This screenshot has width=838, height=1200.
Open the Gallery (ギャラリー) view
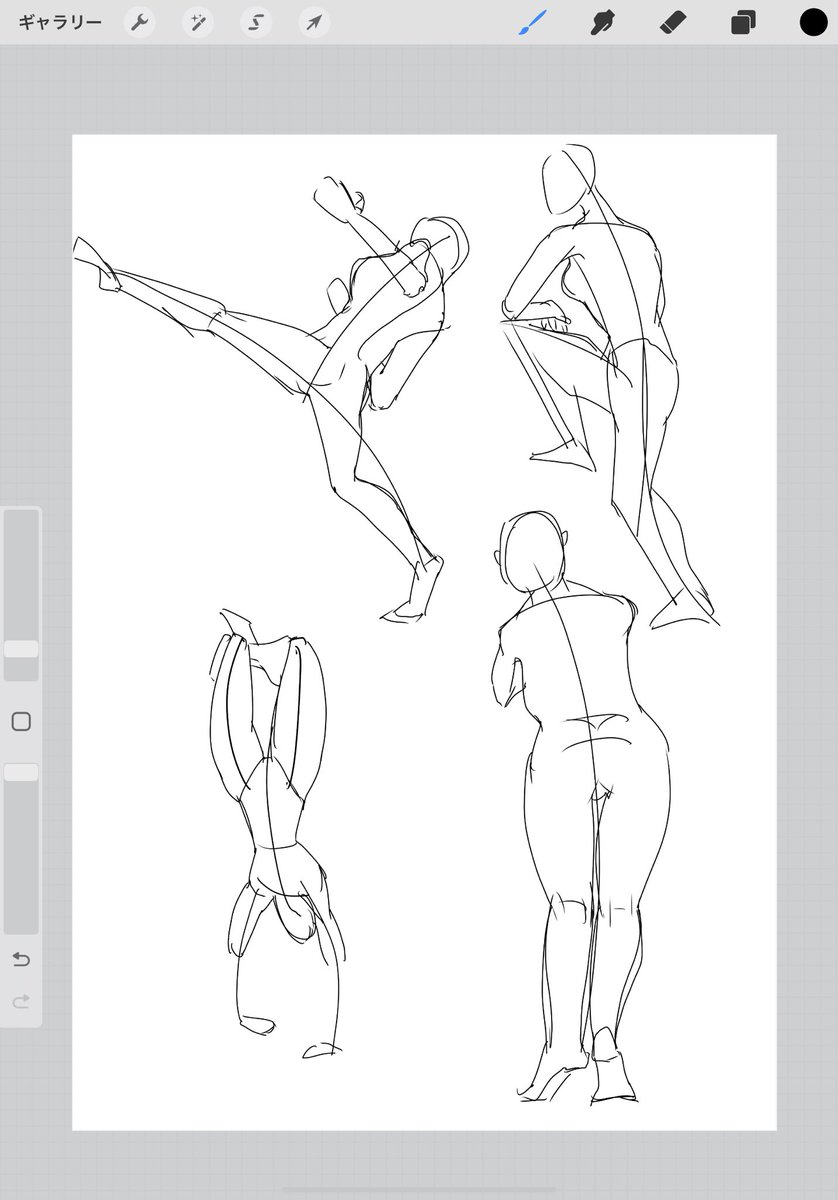60,22
